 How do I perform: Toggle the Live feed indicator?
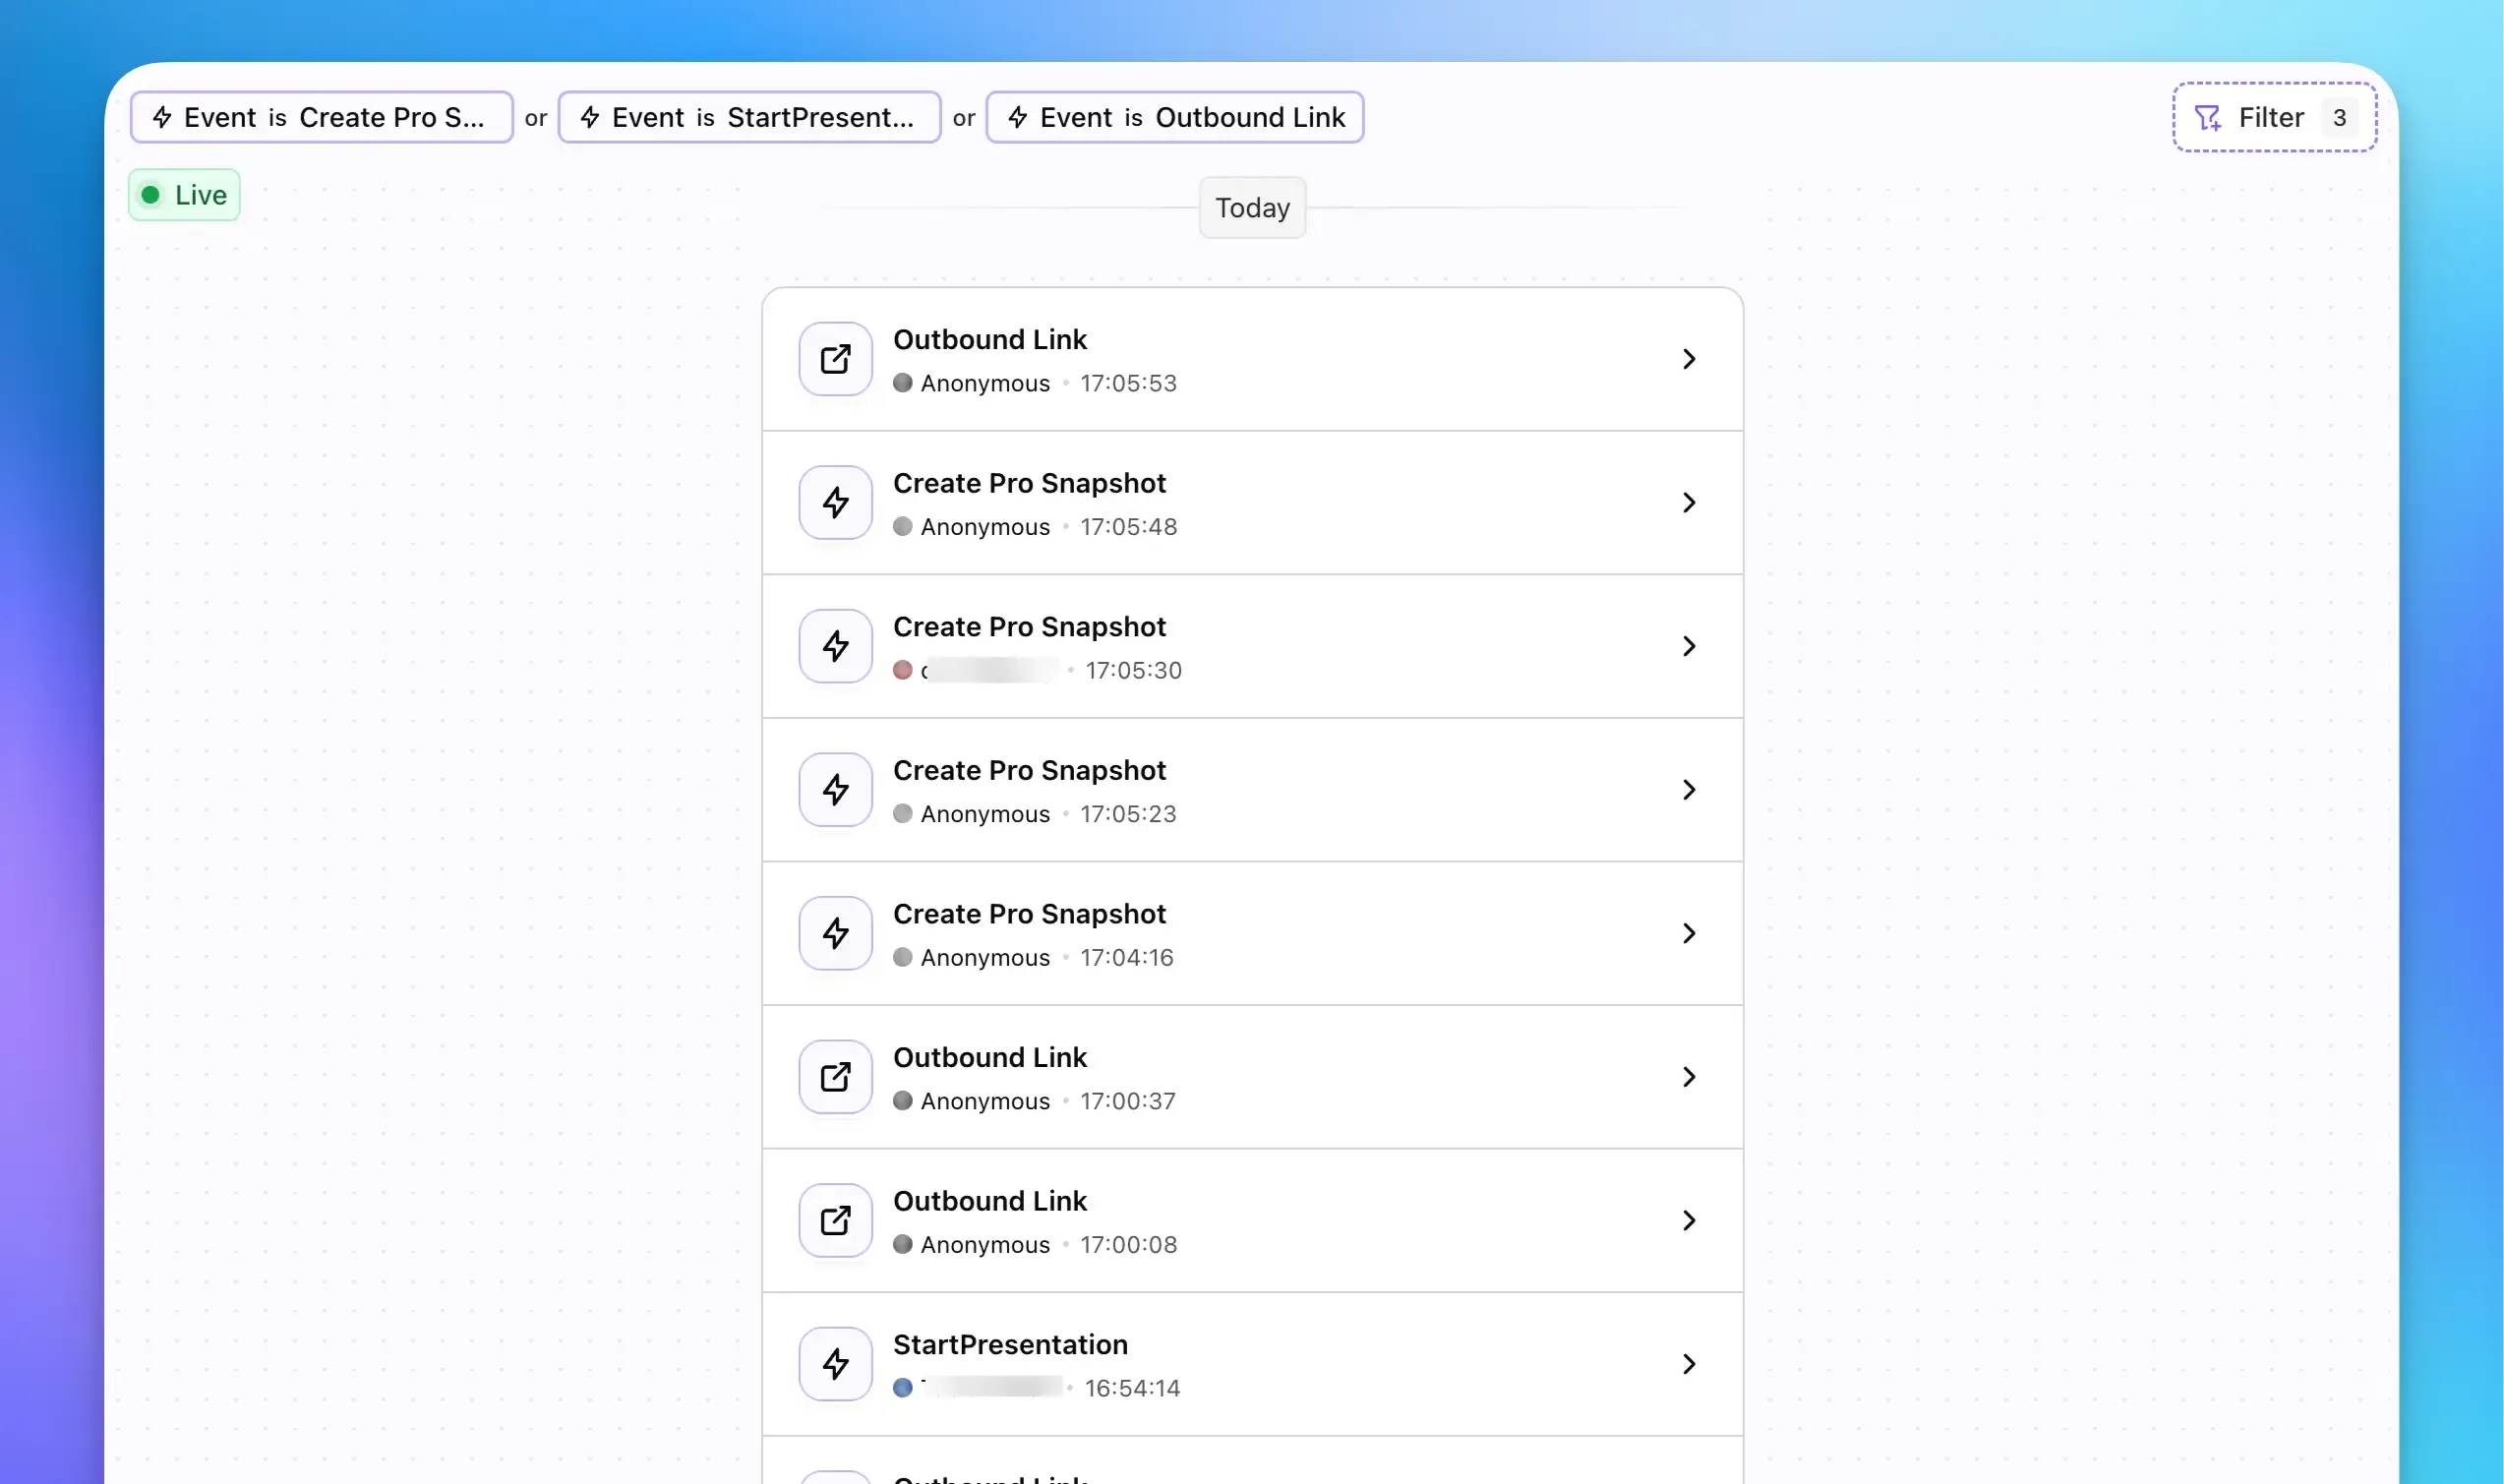coord(184,195)
